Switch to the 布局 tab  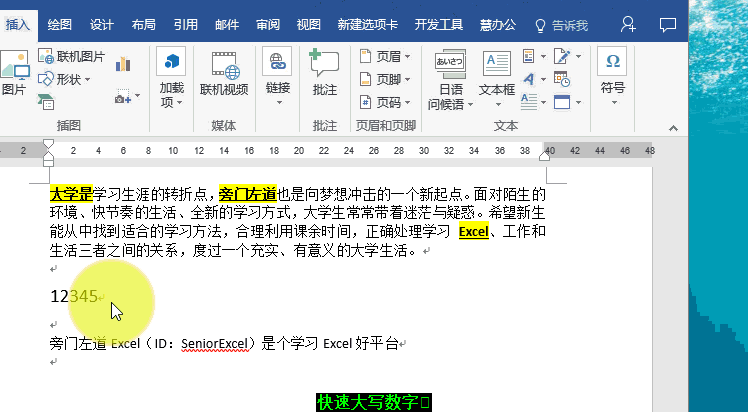click(x=144, y=25)
